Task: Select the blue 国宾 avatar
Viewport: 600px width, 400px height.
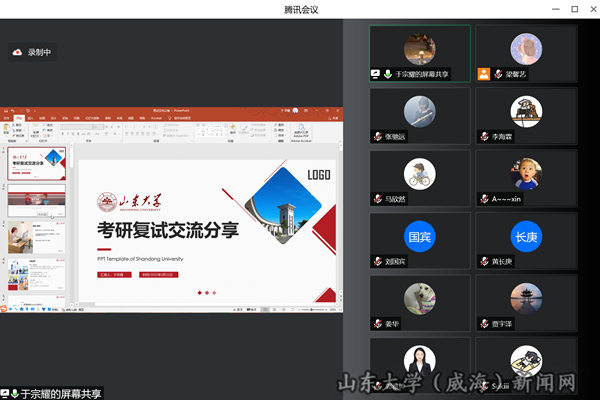Action: coord(420,237)
